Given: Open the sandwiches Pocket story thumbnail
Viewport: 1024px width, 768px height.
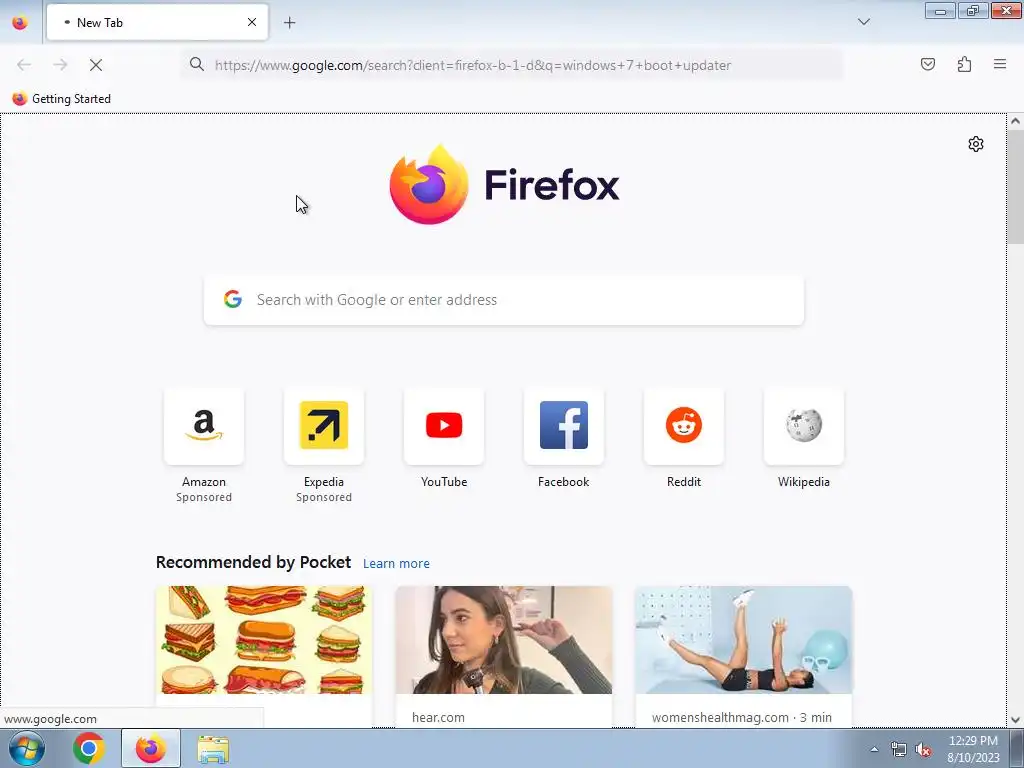Looking at the screenshot, I should pyautogui.click(x=264, y=640).
